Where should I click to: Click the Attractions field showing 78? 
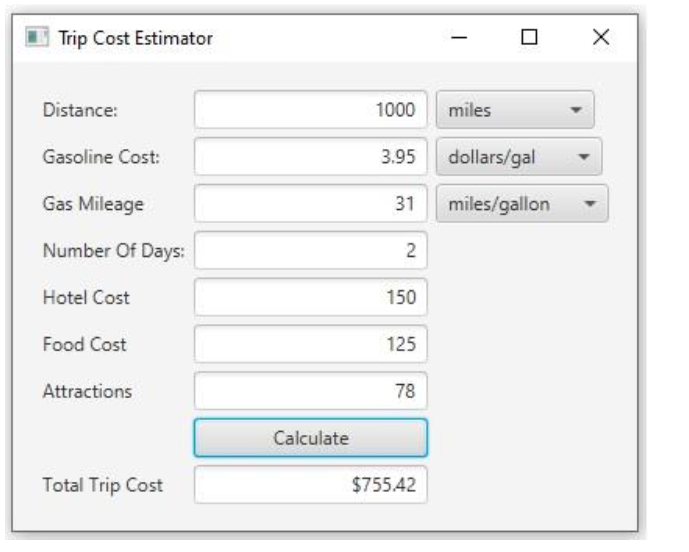pos(311,391)
